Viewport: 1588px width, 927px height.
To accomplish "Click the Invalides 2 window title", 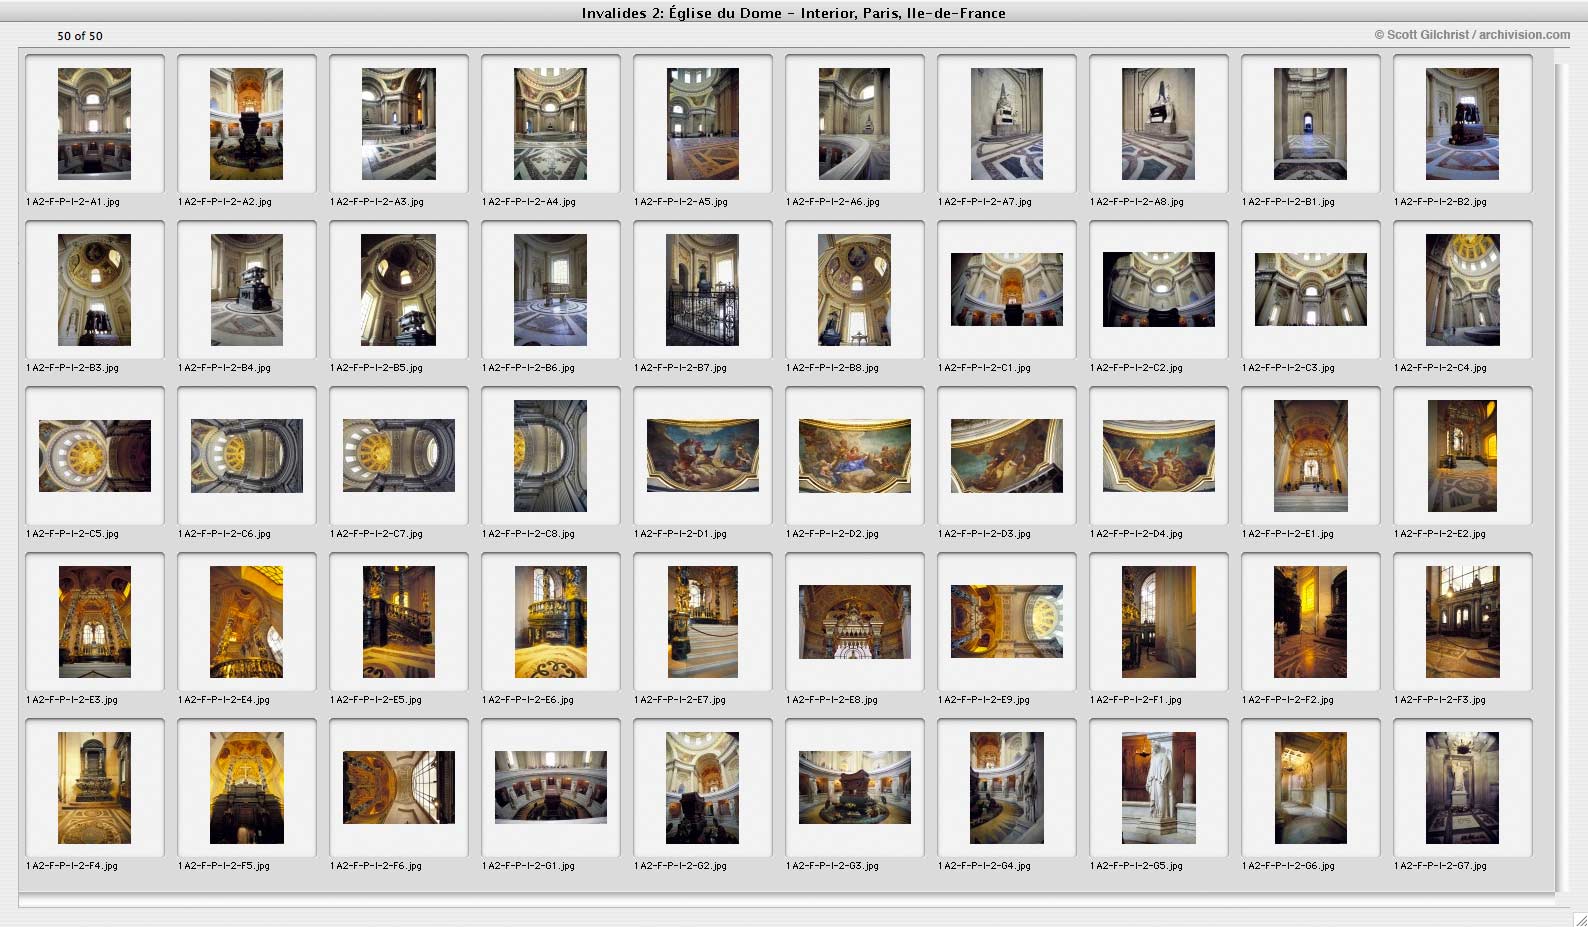I will [794, 13].
